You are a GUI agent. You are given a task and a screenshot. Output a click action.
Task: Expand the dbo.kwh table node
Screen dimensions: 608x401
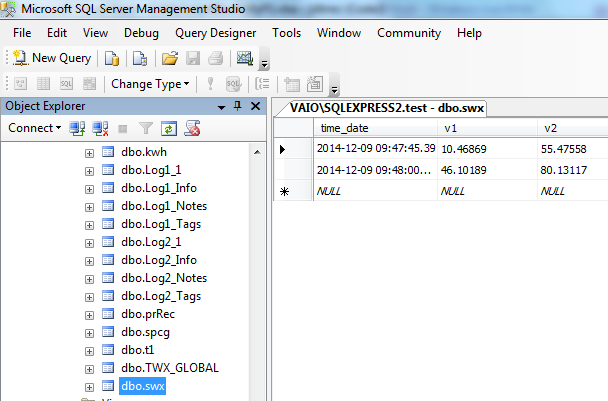[90, 154]
